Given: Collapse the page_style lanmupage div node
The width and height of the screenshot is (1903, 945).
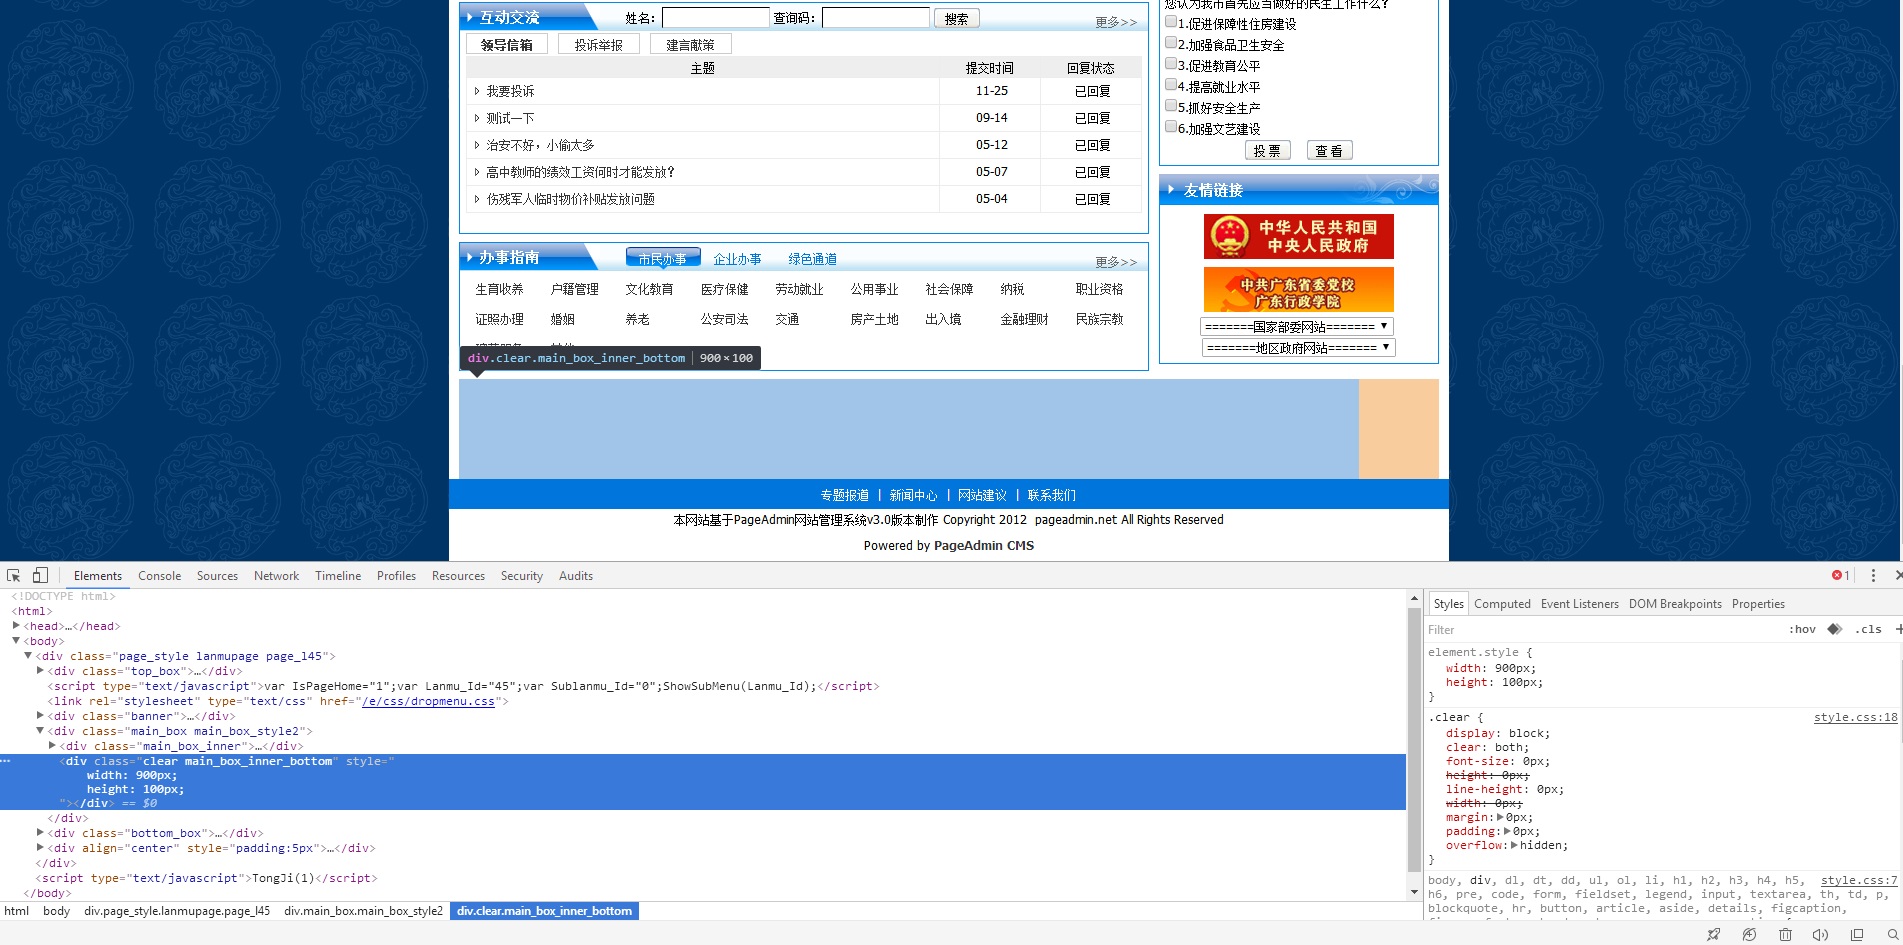Looking at the screenshot, I should coord(28,656).
